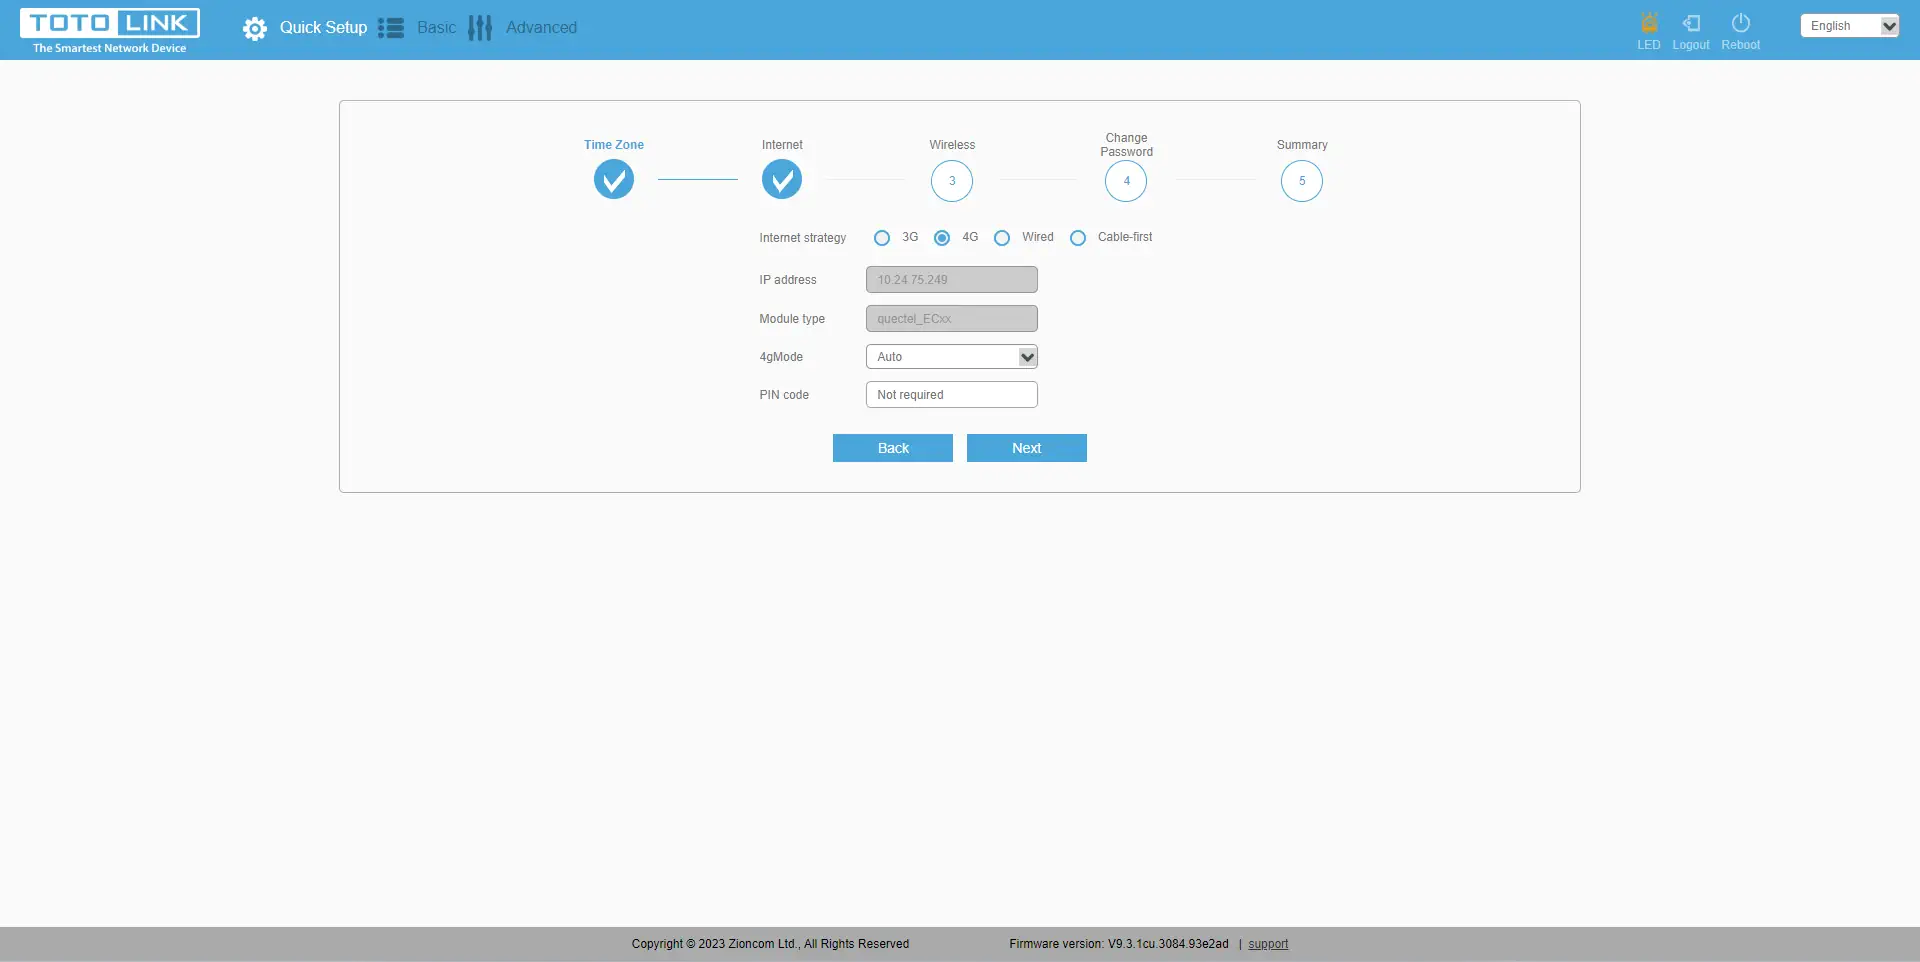The image size is (1920, 962).
Task: Select the Wired internet strategy
Action: (x=1002, y=238)
